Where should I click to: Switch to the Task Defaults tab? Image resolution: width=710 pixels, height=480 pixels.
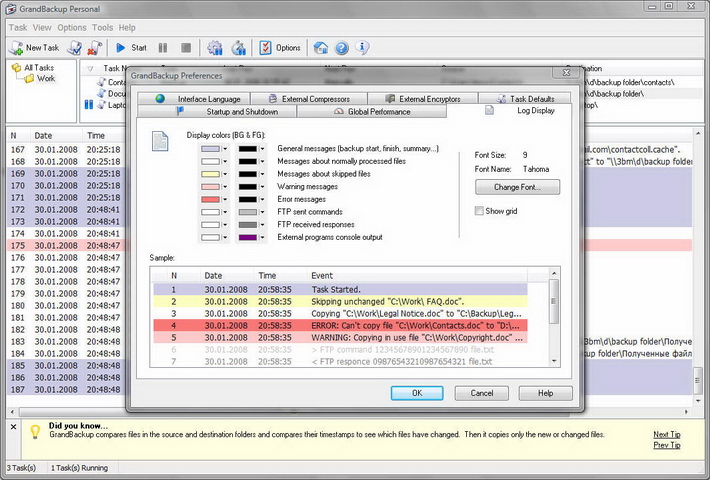(525, 99)
